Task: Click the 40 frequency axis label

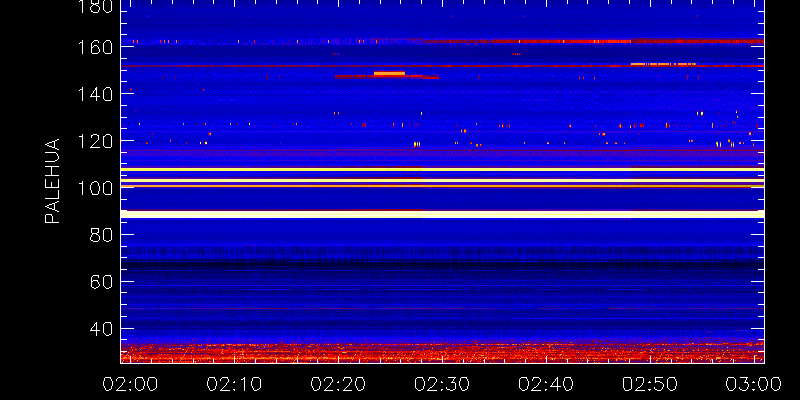Action: (102, 329)
